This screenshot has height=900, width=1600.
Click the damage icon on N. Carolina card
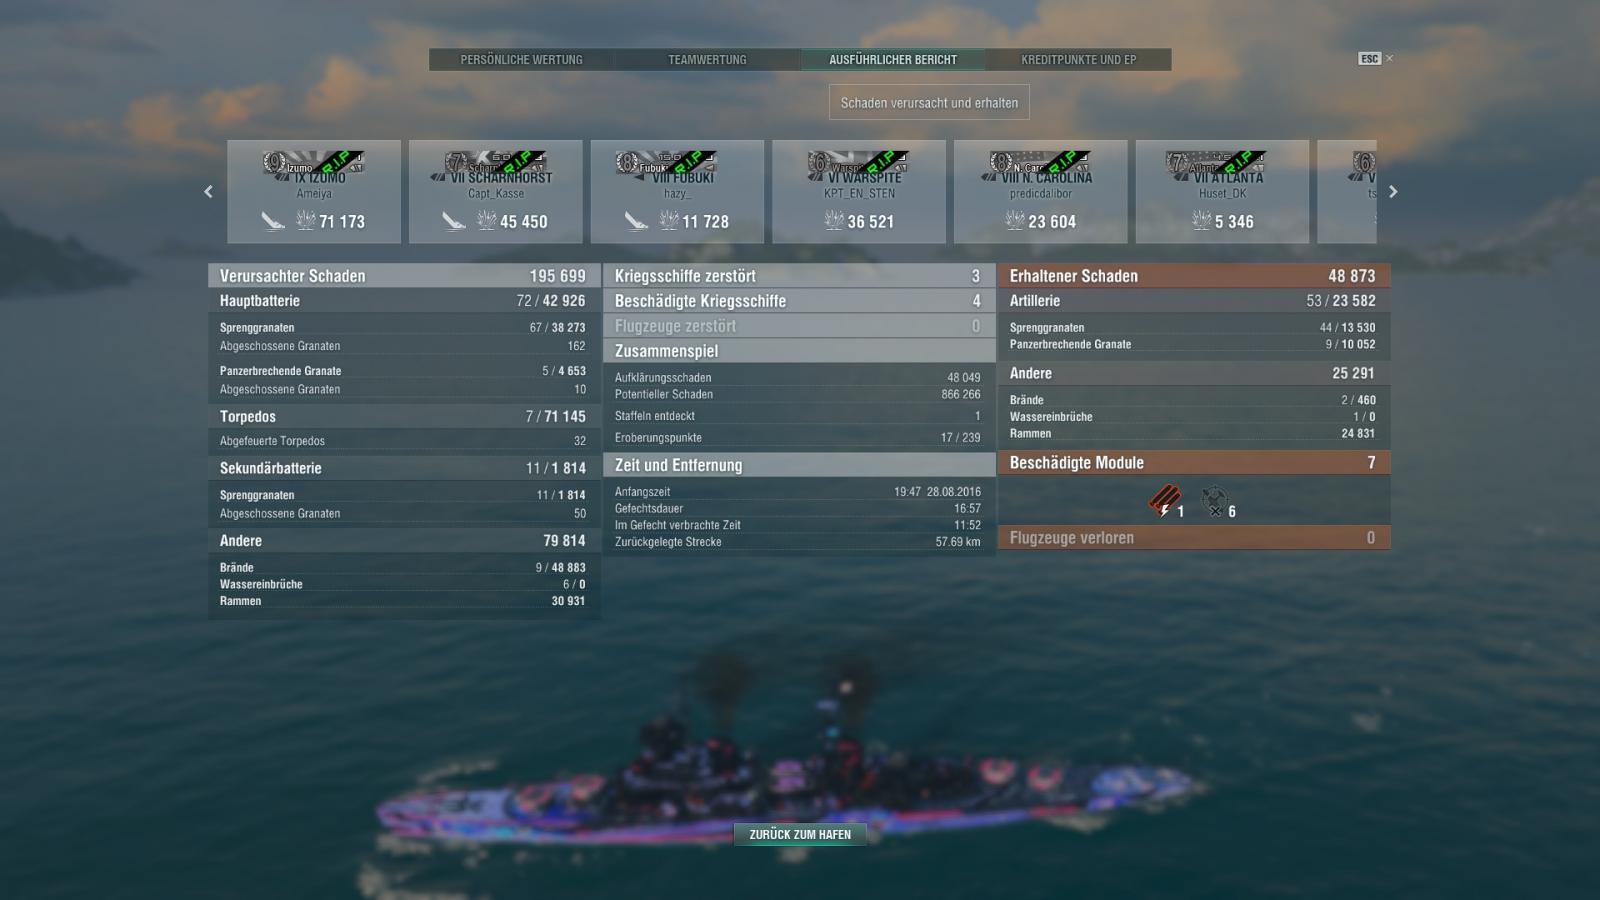(x=1015, y=221)
